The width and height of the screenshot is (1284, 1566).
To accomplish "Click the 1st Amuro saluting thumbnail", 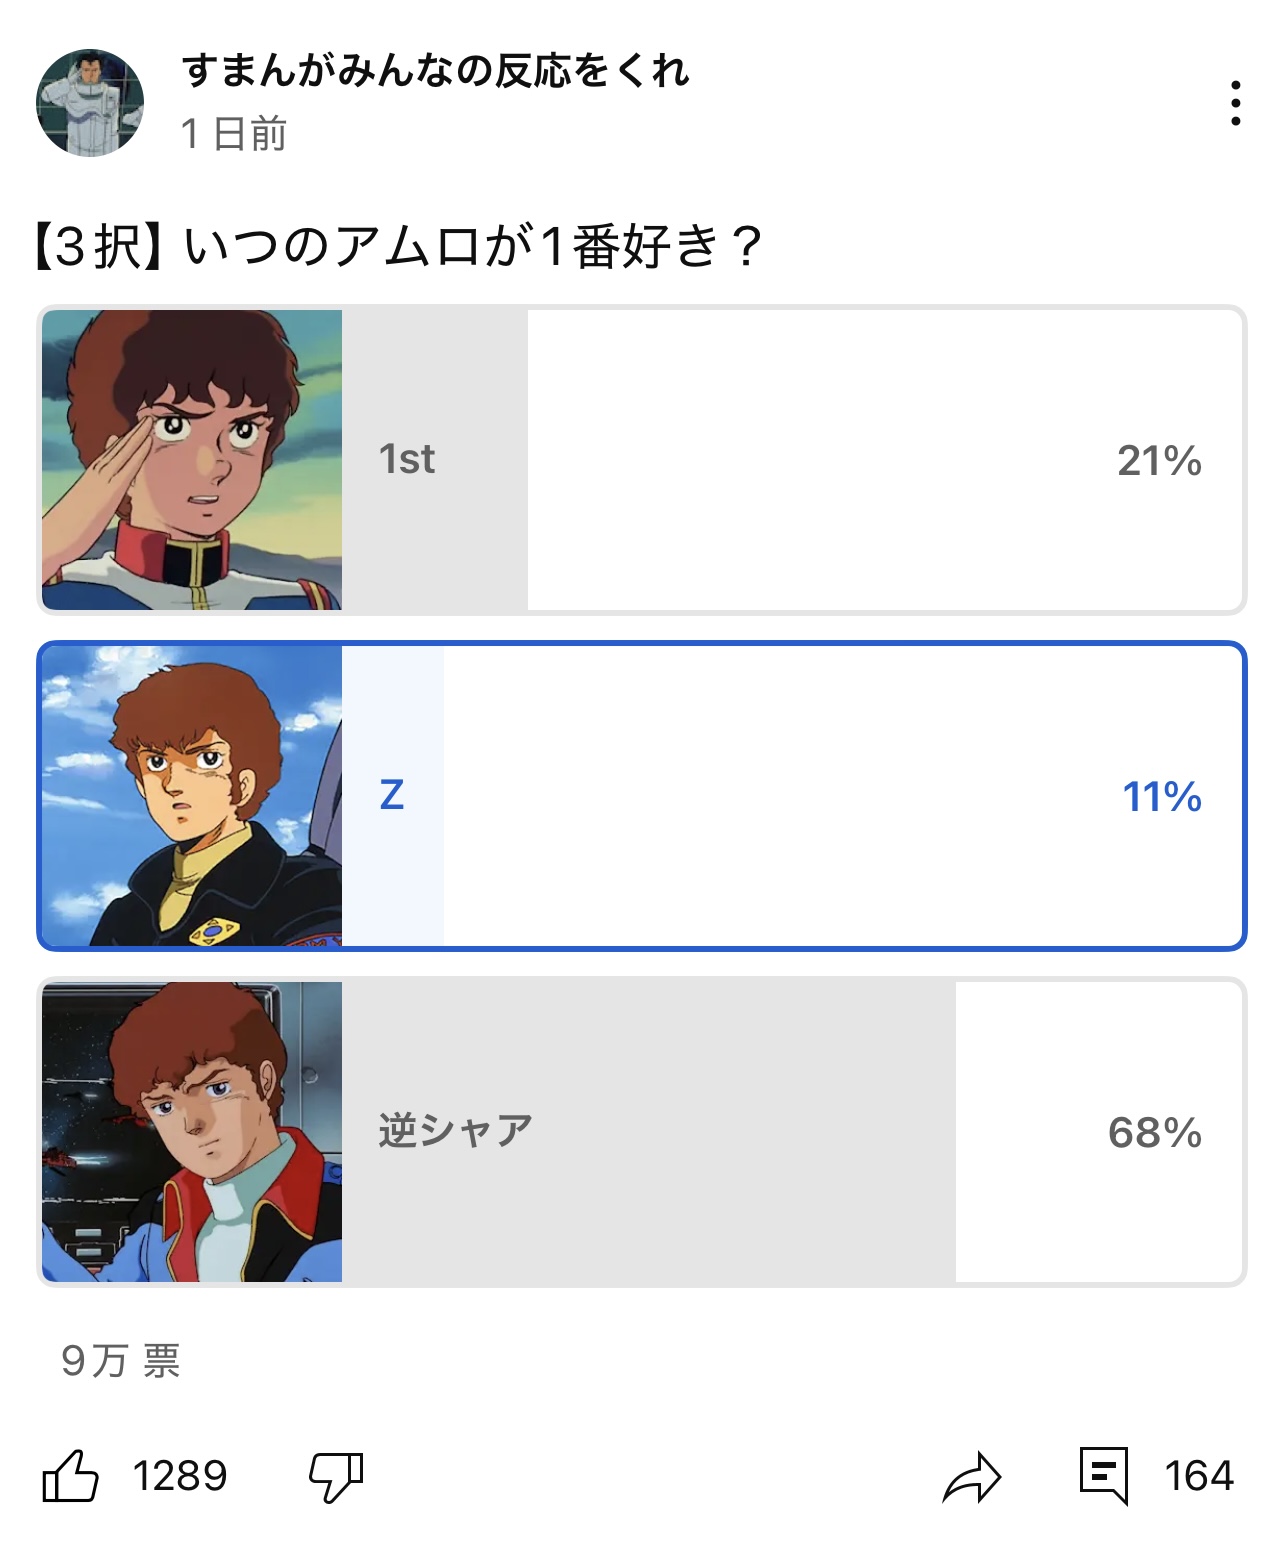I will [x=192, y=460].
